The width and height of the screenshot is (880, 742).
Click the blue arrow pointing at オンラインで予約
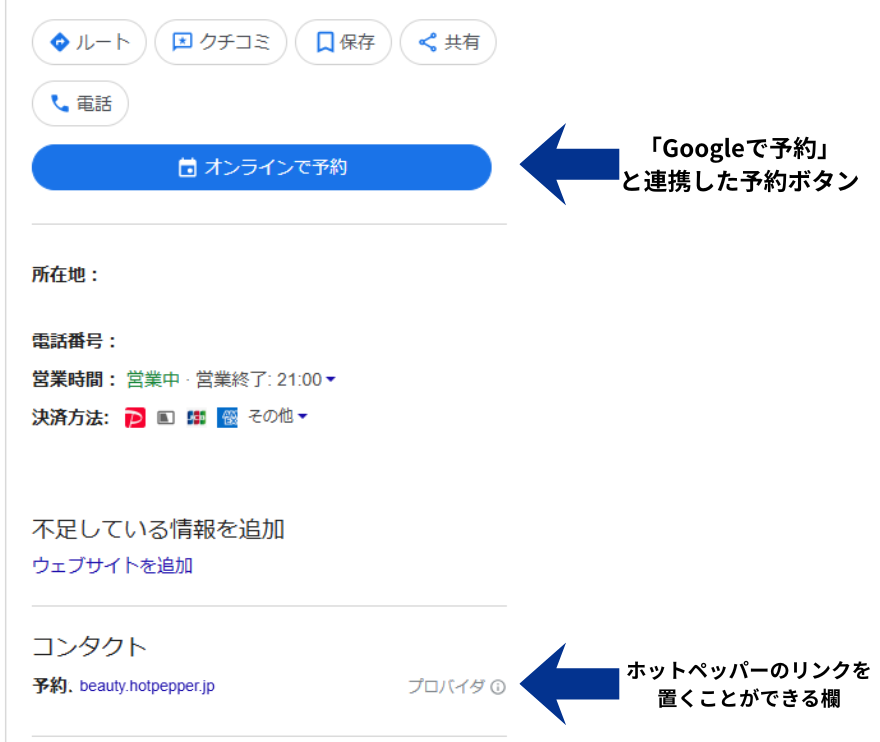click(560, 165)
